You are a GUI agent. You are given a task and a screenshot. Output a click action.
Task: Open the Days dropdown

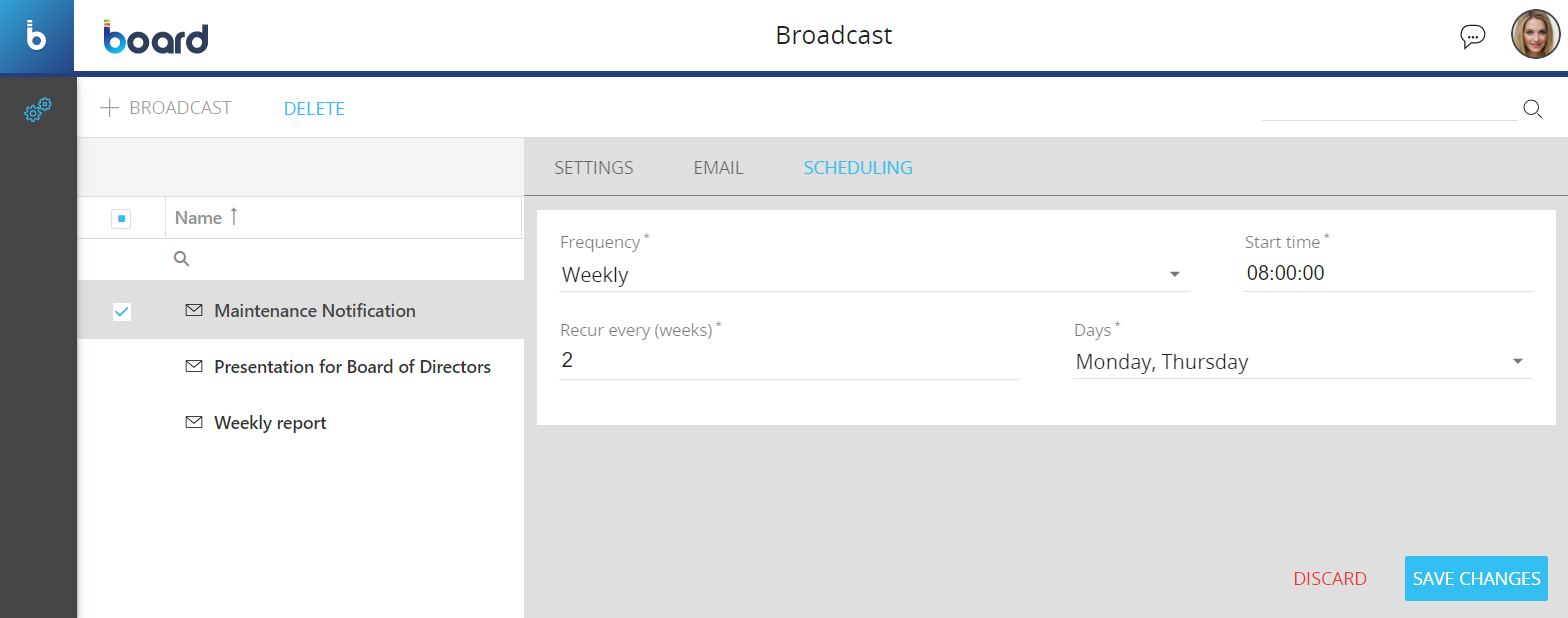tap(1517, 362)
